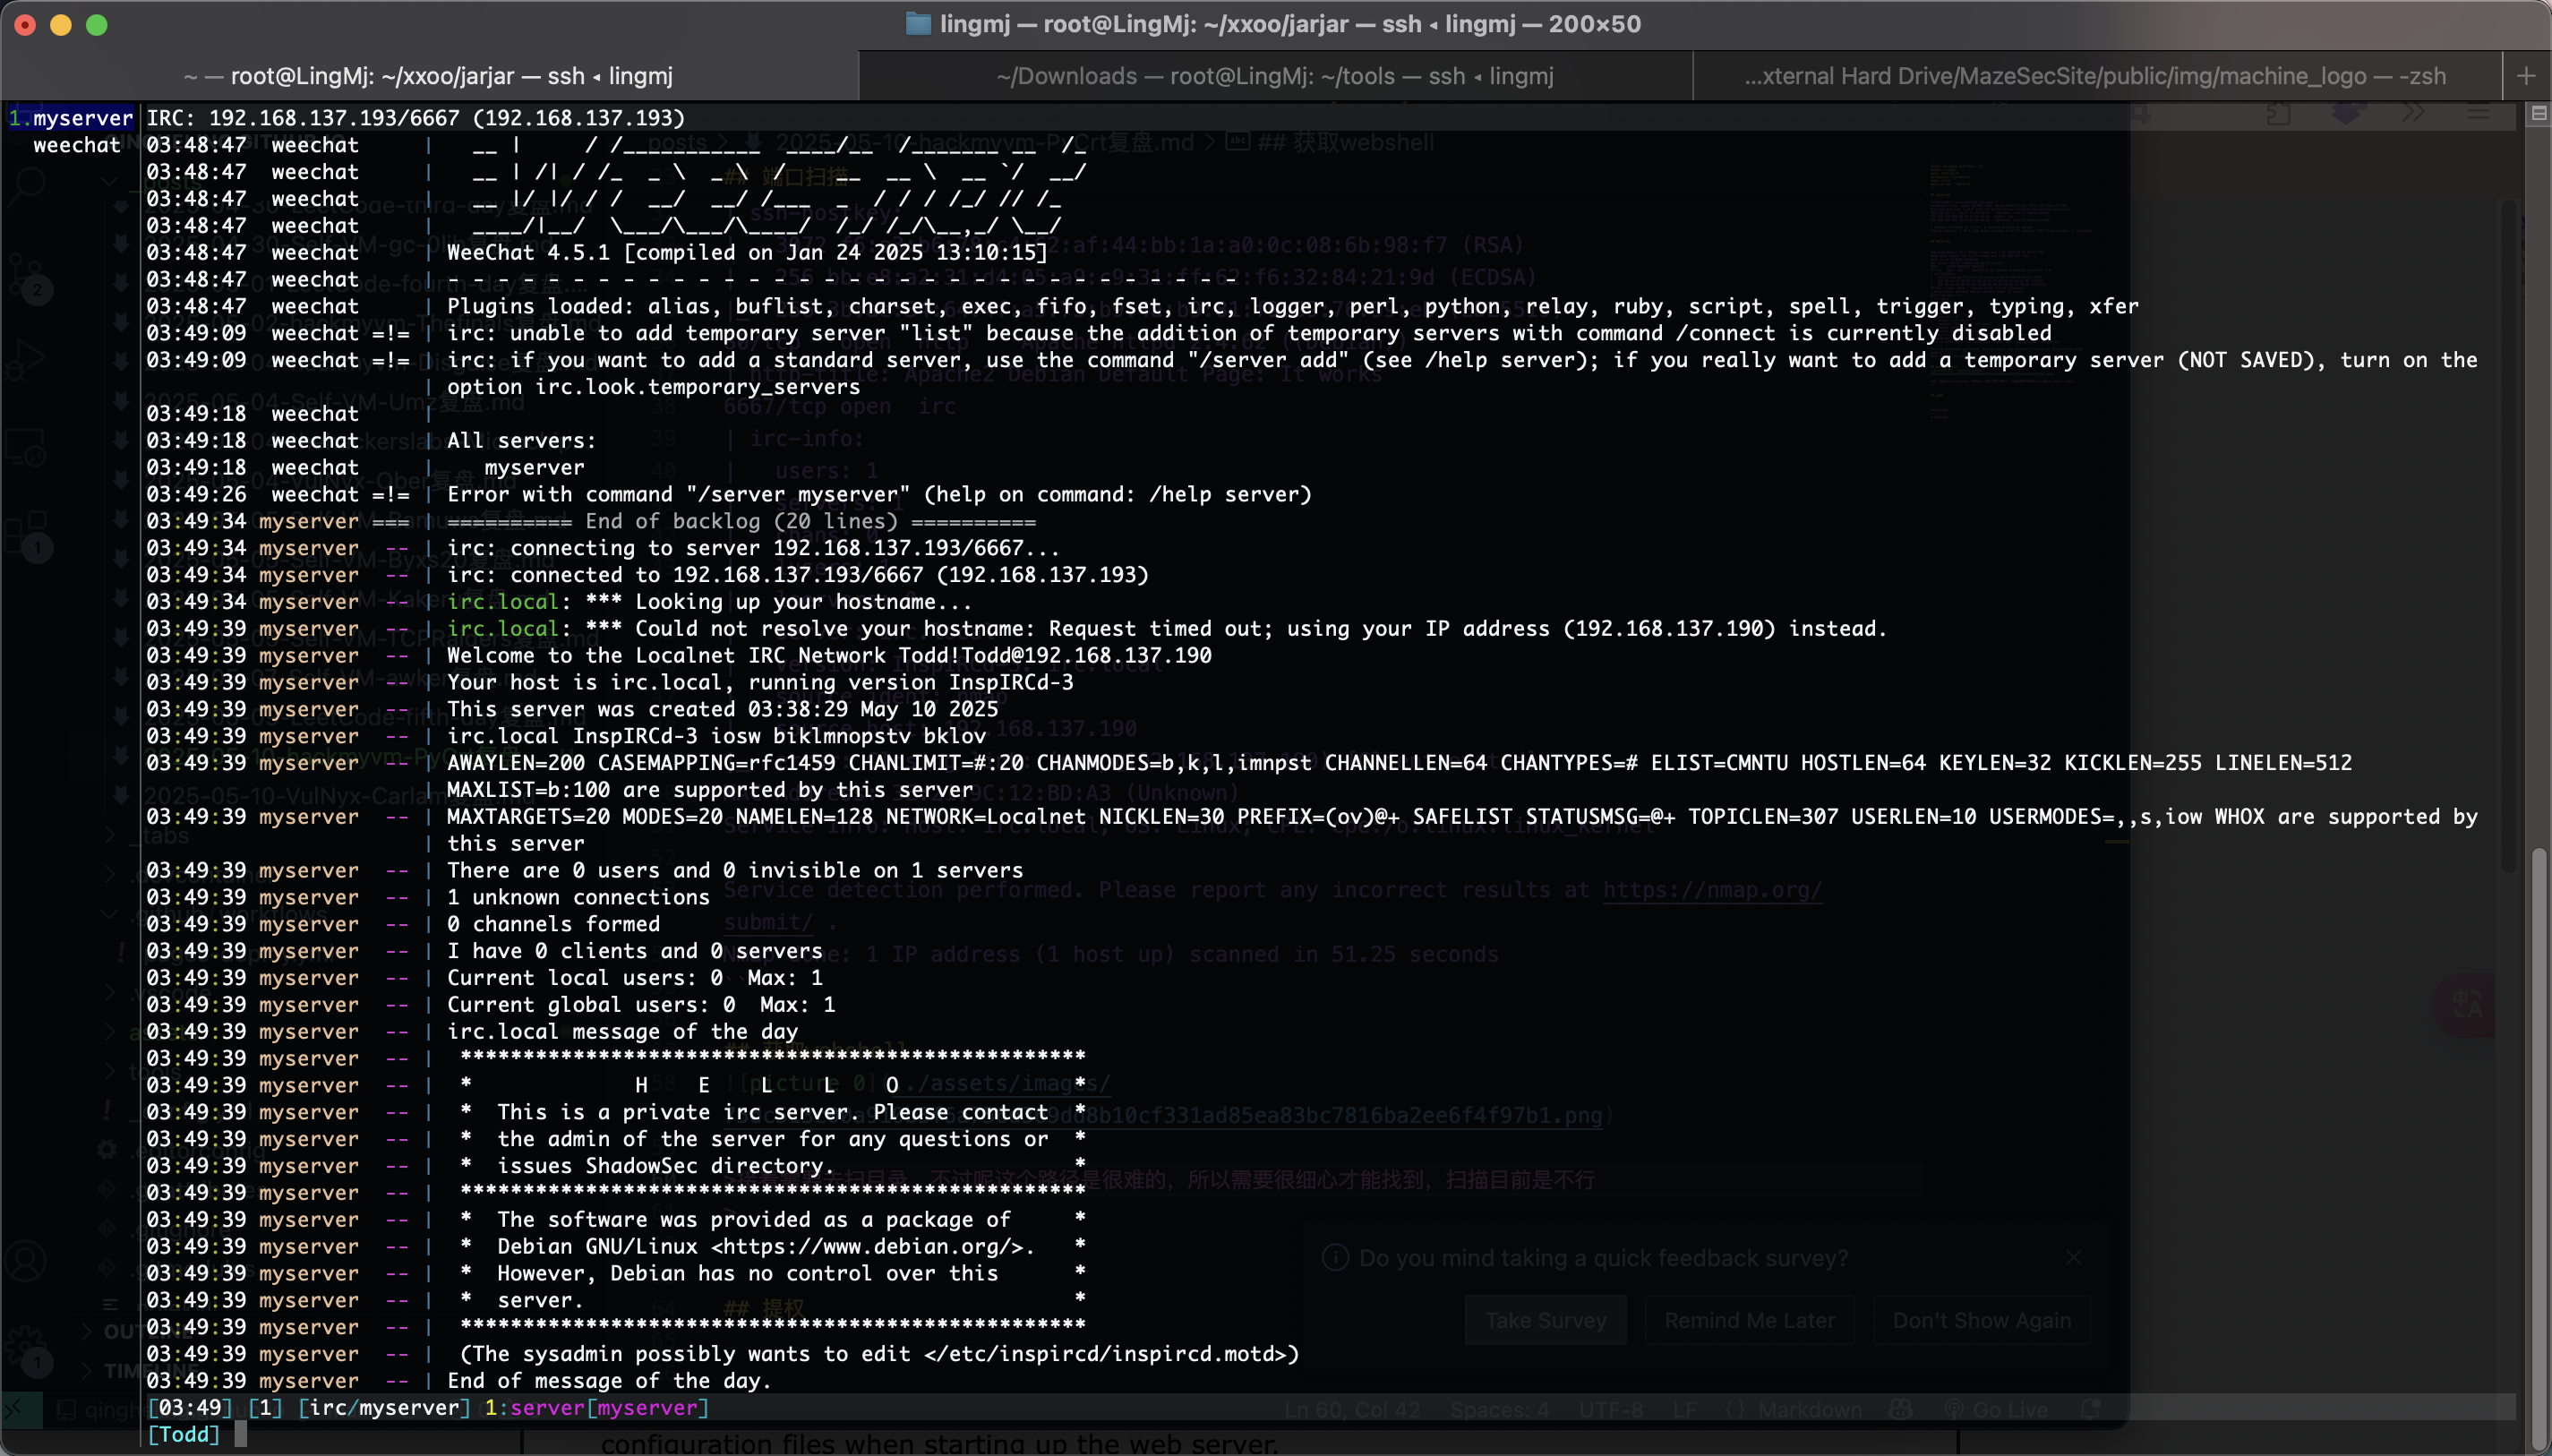Click the WeeChat 4.5.1 compiled version line
The width and height of the screenshot is (2552, 1456).
tap(747, 252)
